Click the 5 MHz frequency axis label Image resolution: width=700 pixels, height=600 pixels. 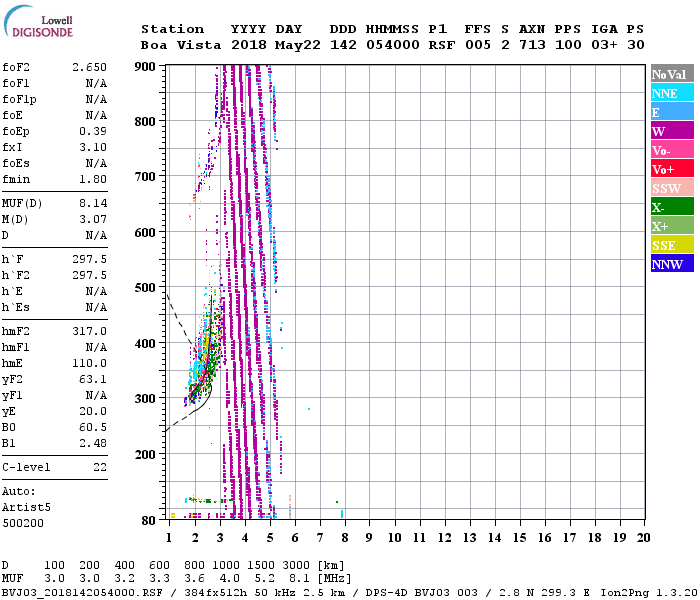coord(270,538)
